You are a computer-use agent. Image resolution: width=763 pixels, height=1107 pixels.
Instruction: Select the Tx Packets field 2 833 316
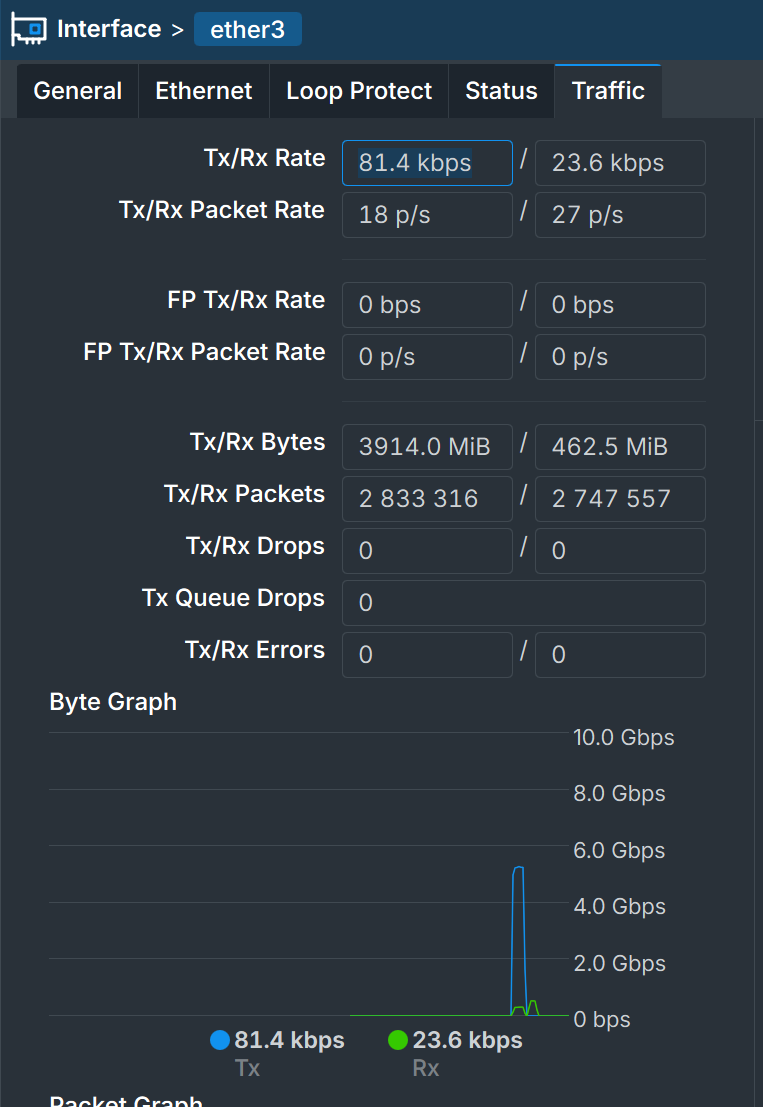pos(427,499)
